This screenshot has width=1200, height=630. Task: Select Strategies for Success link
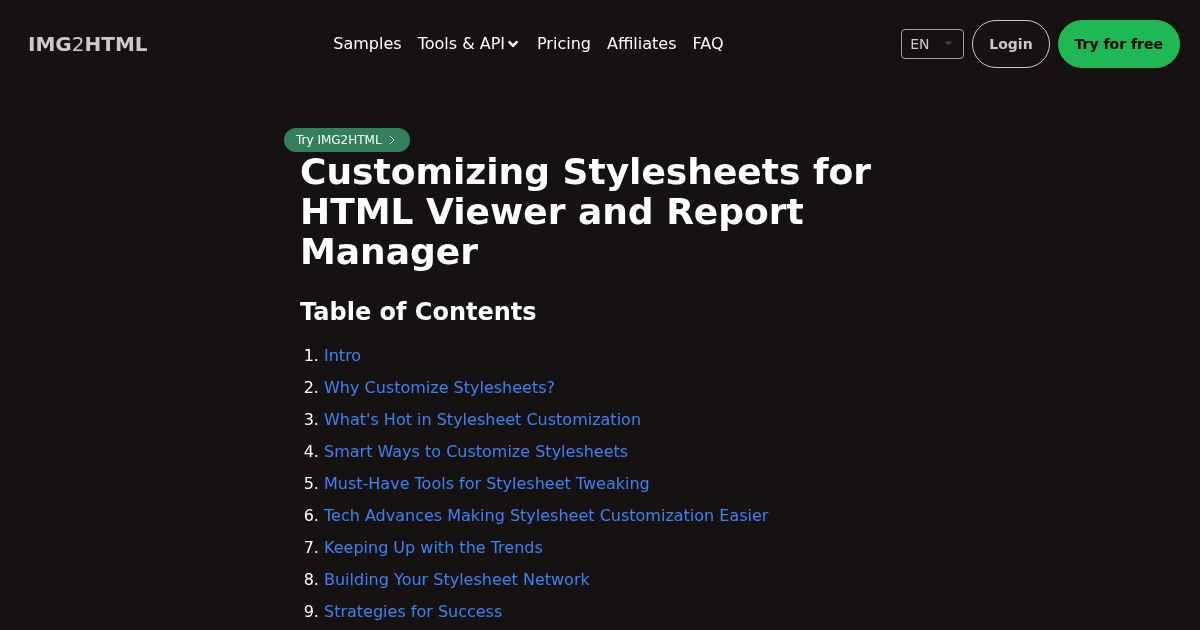[413, 611]
